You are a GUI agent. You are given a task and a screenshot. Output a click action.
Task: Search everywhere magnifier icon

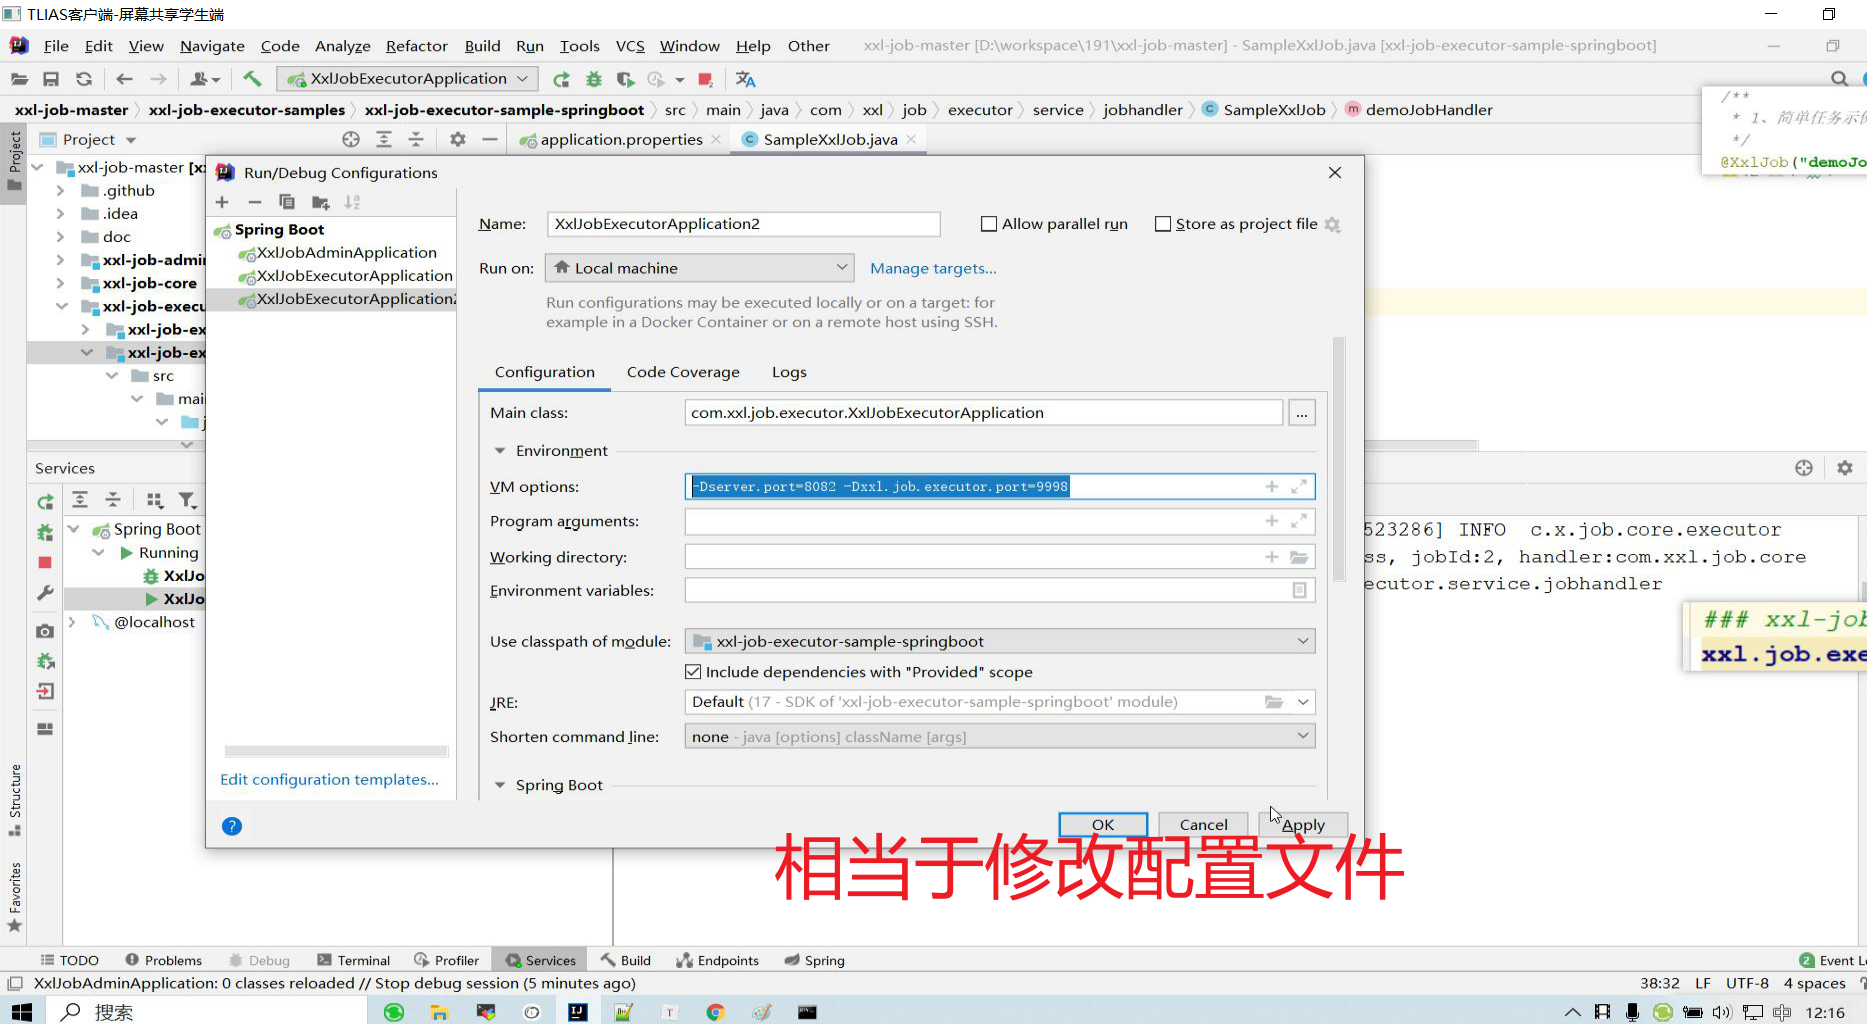click(x=1839, y=79)
